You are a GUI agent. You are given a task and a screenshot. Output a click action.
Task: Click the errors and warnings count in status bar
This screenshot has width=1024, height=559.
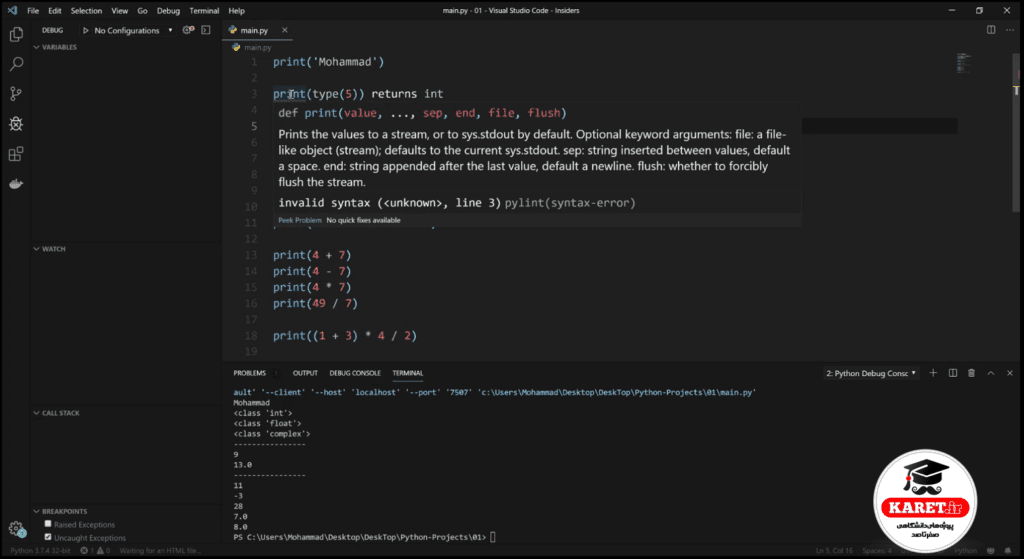(x=95, y=551)
